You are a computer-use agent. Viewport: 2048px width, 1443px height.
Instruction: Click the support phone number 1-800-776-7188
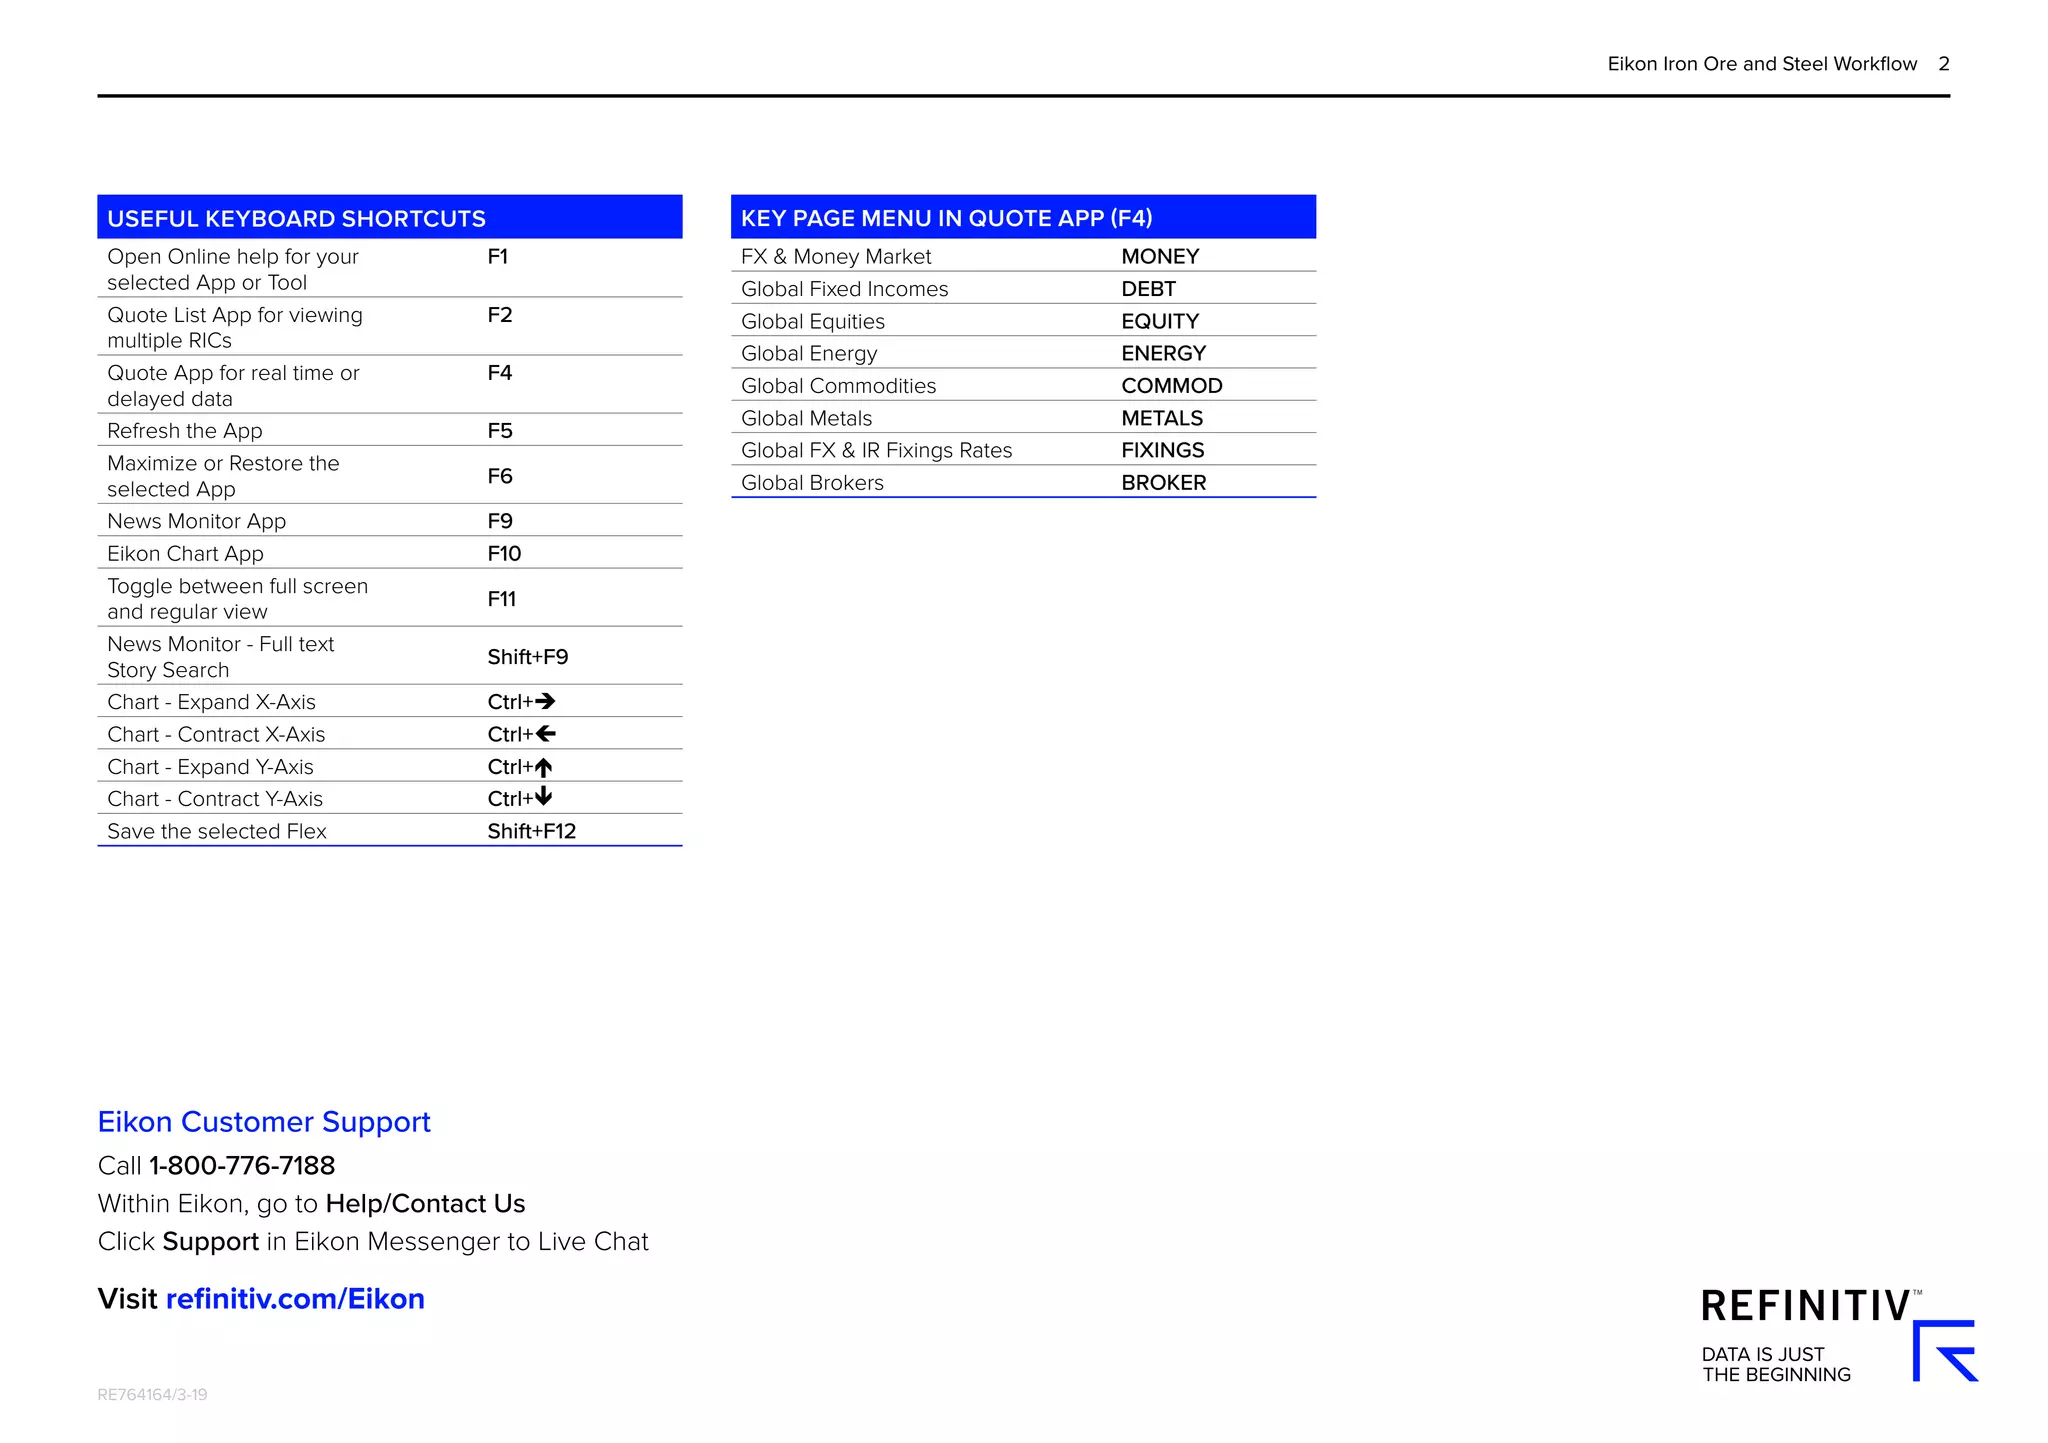pos(242,1165)
